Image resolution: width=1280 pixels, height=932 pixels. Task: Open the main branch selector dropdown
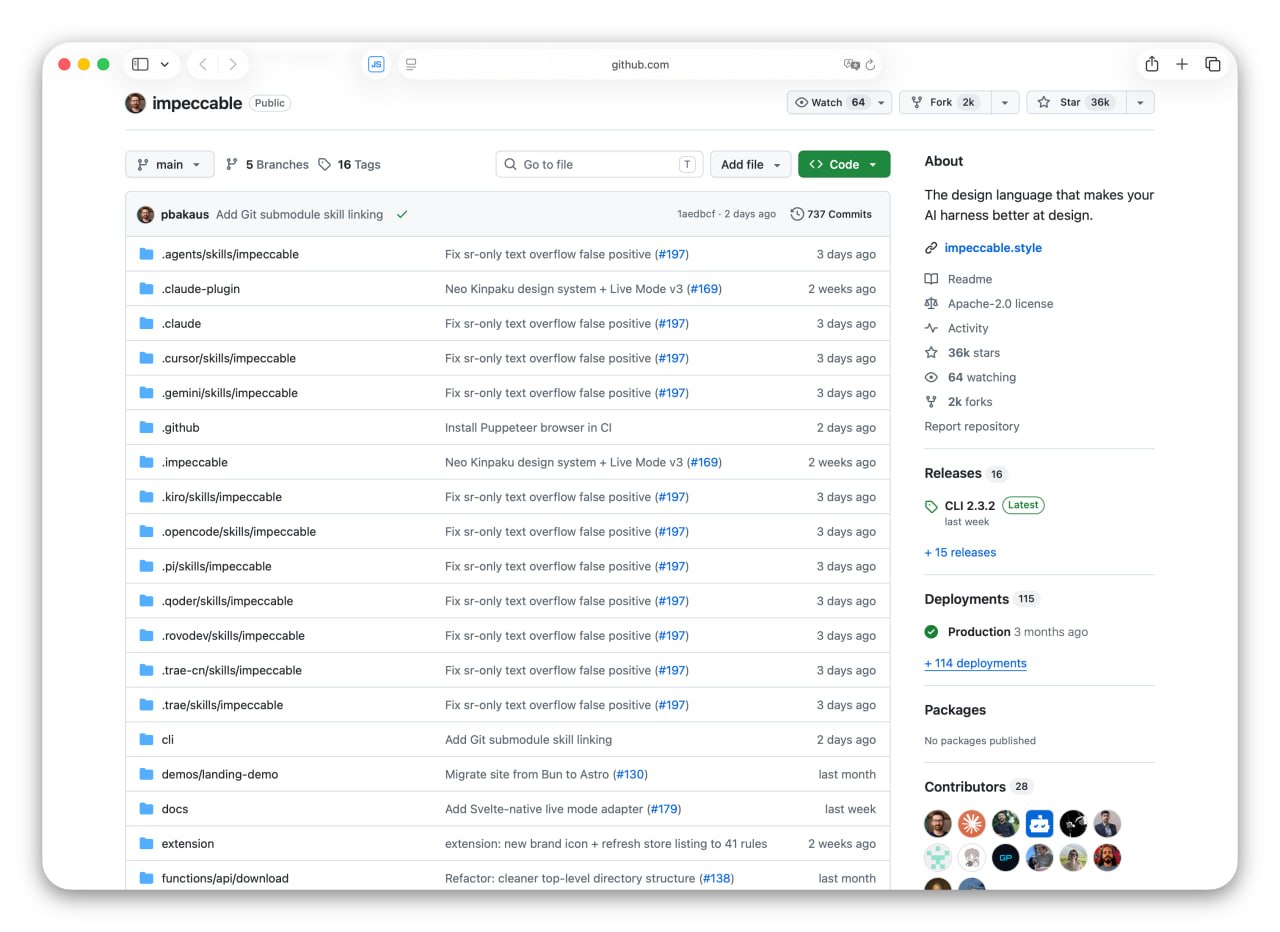(x=170, y=164)
